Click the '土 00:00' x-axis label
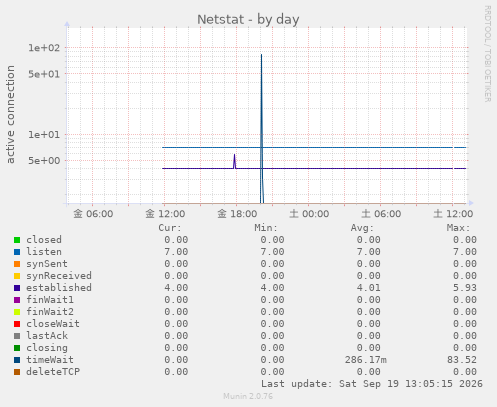The height and width of the screenshot is (407, 497). (309, 214)
